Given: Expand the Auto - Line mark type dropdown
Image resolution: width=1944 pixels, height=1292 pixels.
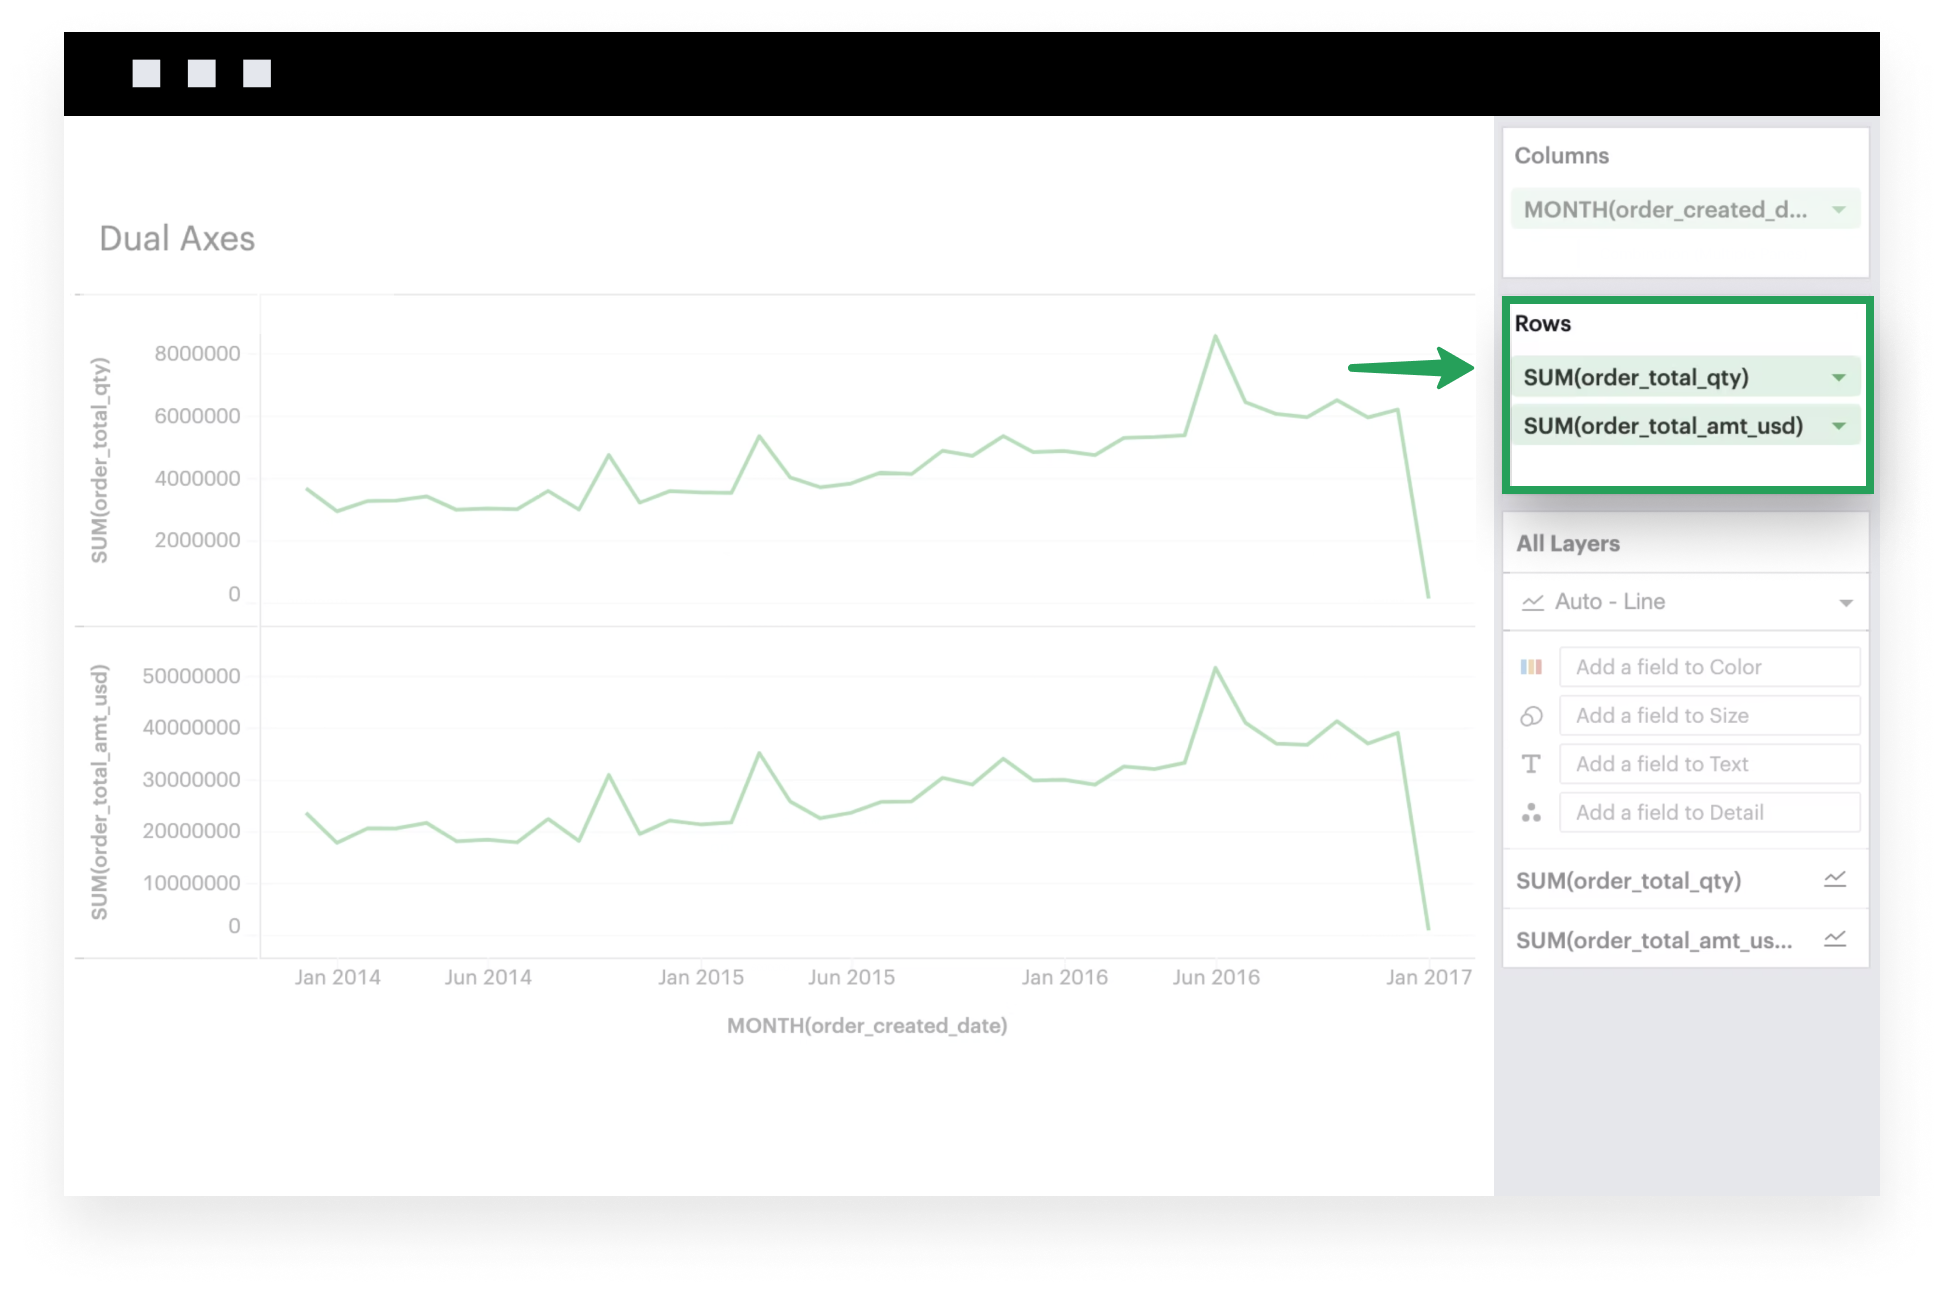Looking at the screenshot, I should tap(1845, 602).
